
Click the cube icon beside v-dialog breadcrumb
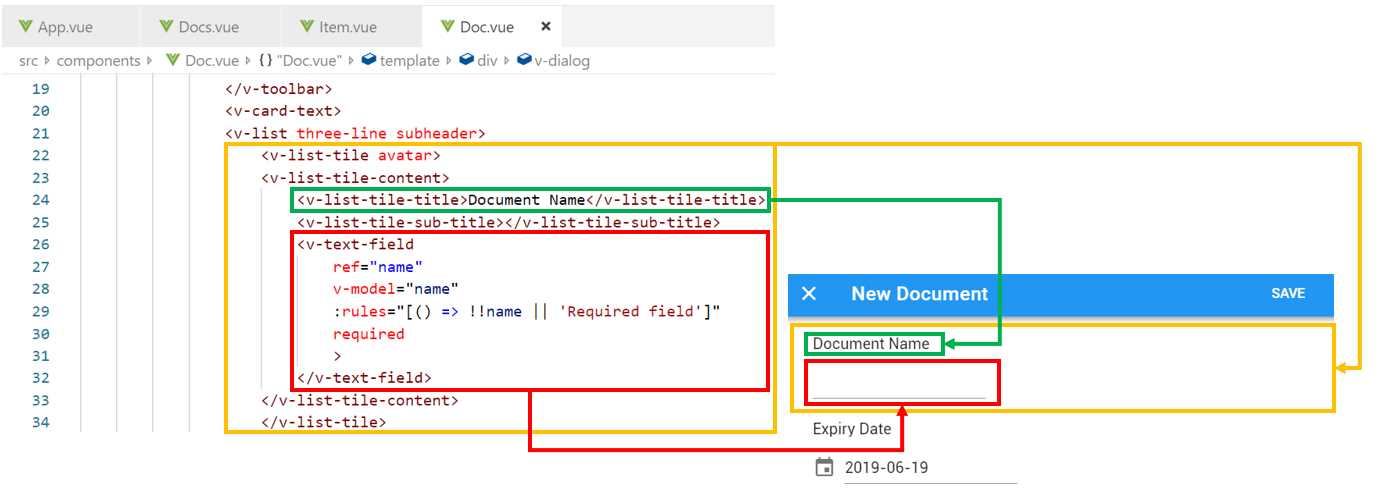(524, 60)
